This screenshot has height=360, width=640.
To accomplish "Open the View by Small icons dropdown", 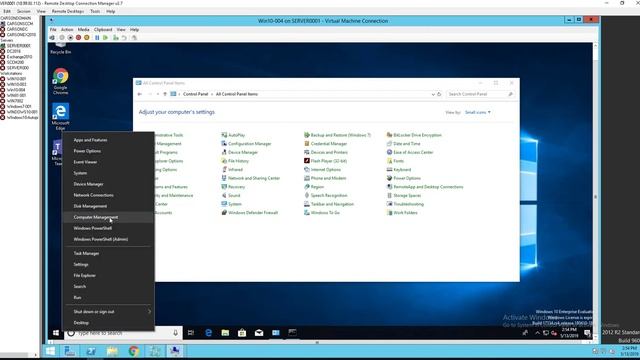I will [x=478, y=112].
